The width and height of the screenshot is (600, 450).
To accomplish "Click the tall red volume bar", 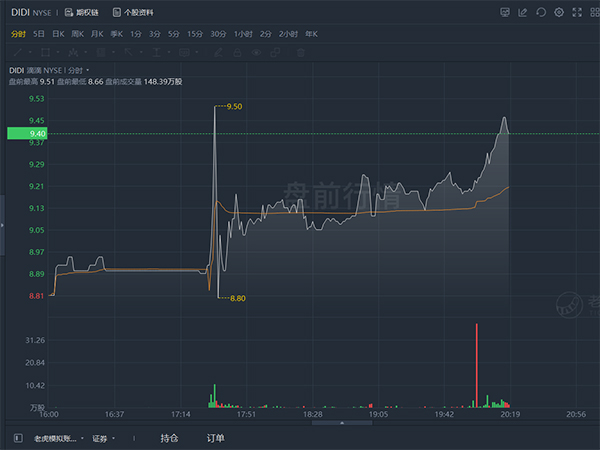I will click(x=476, y=365).
